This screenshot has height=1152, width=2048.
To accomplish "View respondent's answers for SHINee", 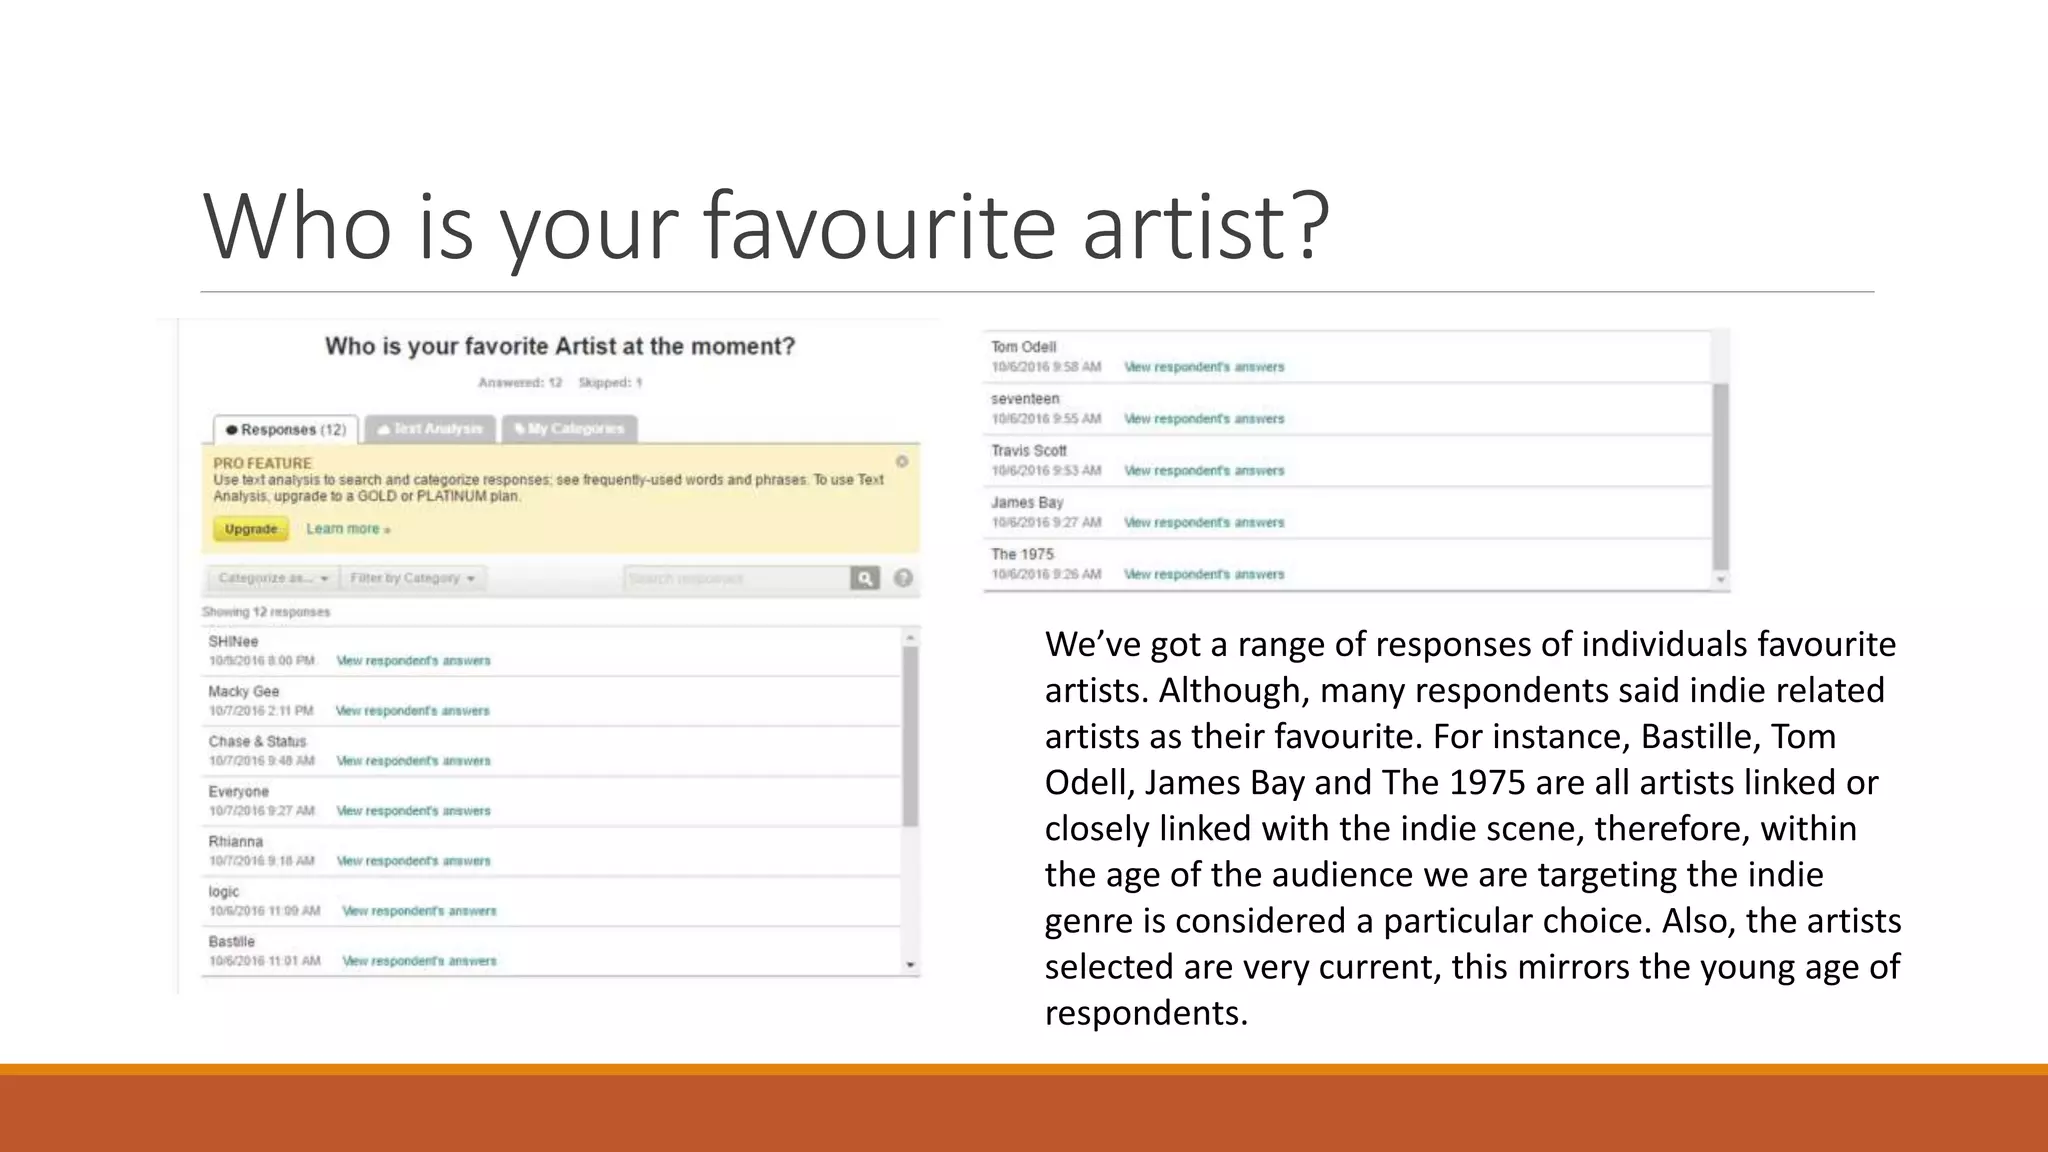I will pyautogui.click(x=413, y=661).
